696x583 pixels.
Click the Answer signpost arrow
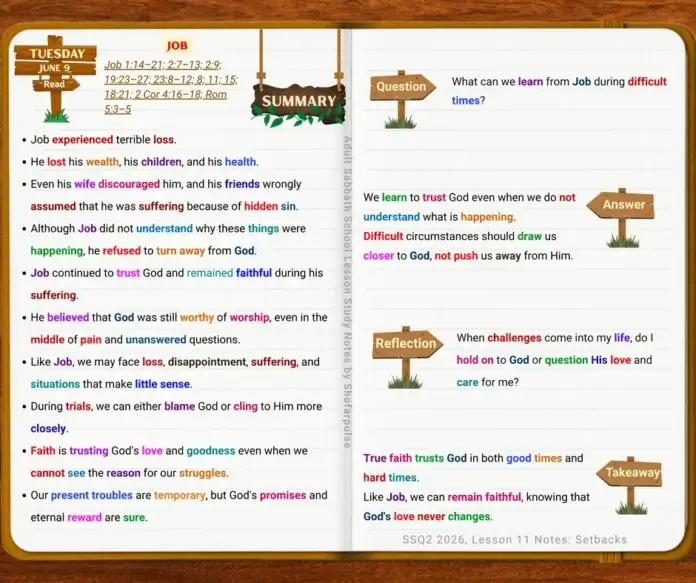pyautogui.click(x=621, y=205)
